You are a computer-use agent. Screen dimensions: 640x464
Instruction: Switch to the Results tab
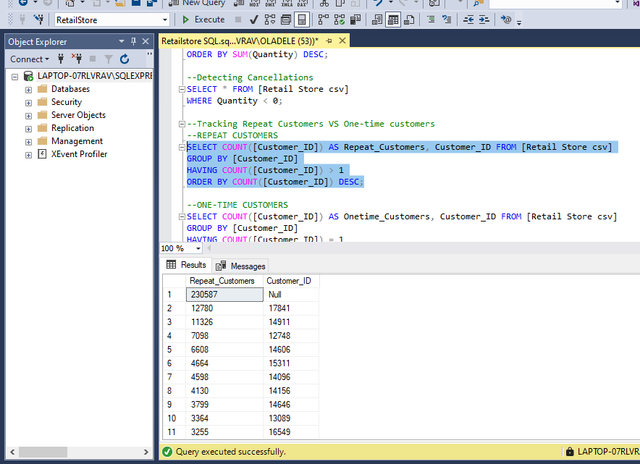(x=186, y=265)
